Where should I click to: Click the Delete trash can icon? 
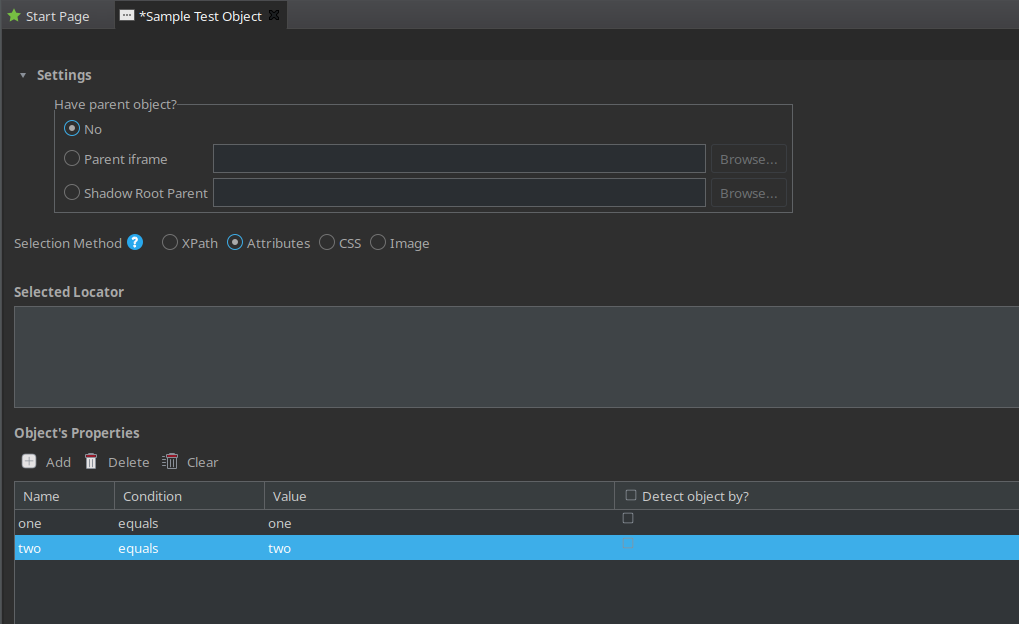(x=91, y=461)
